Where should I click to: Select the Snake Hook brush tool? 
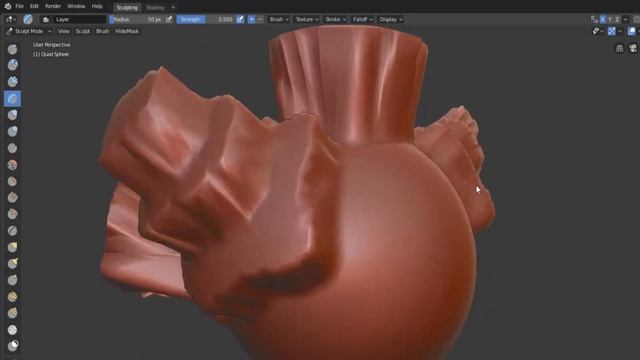tap(12, 264)
